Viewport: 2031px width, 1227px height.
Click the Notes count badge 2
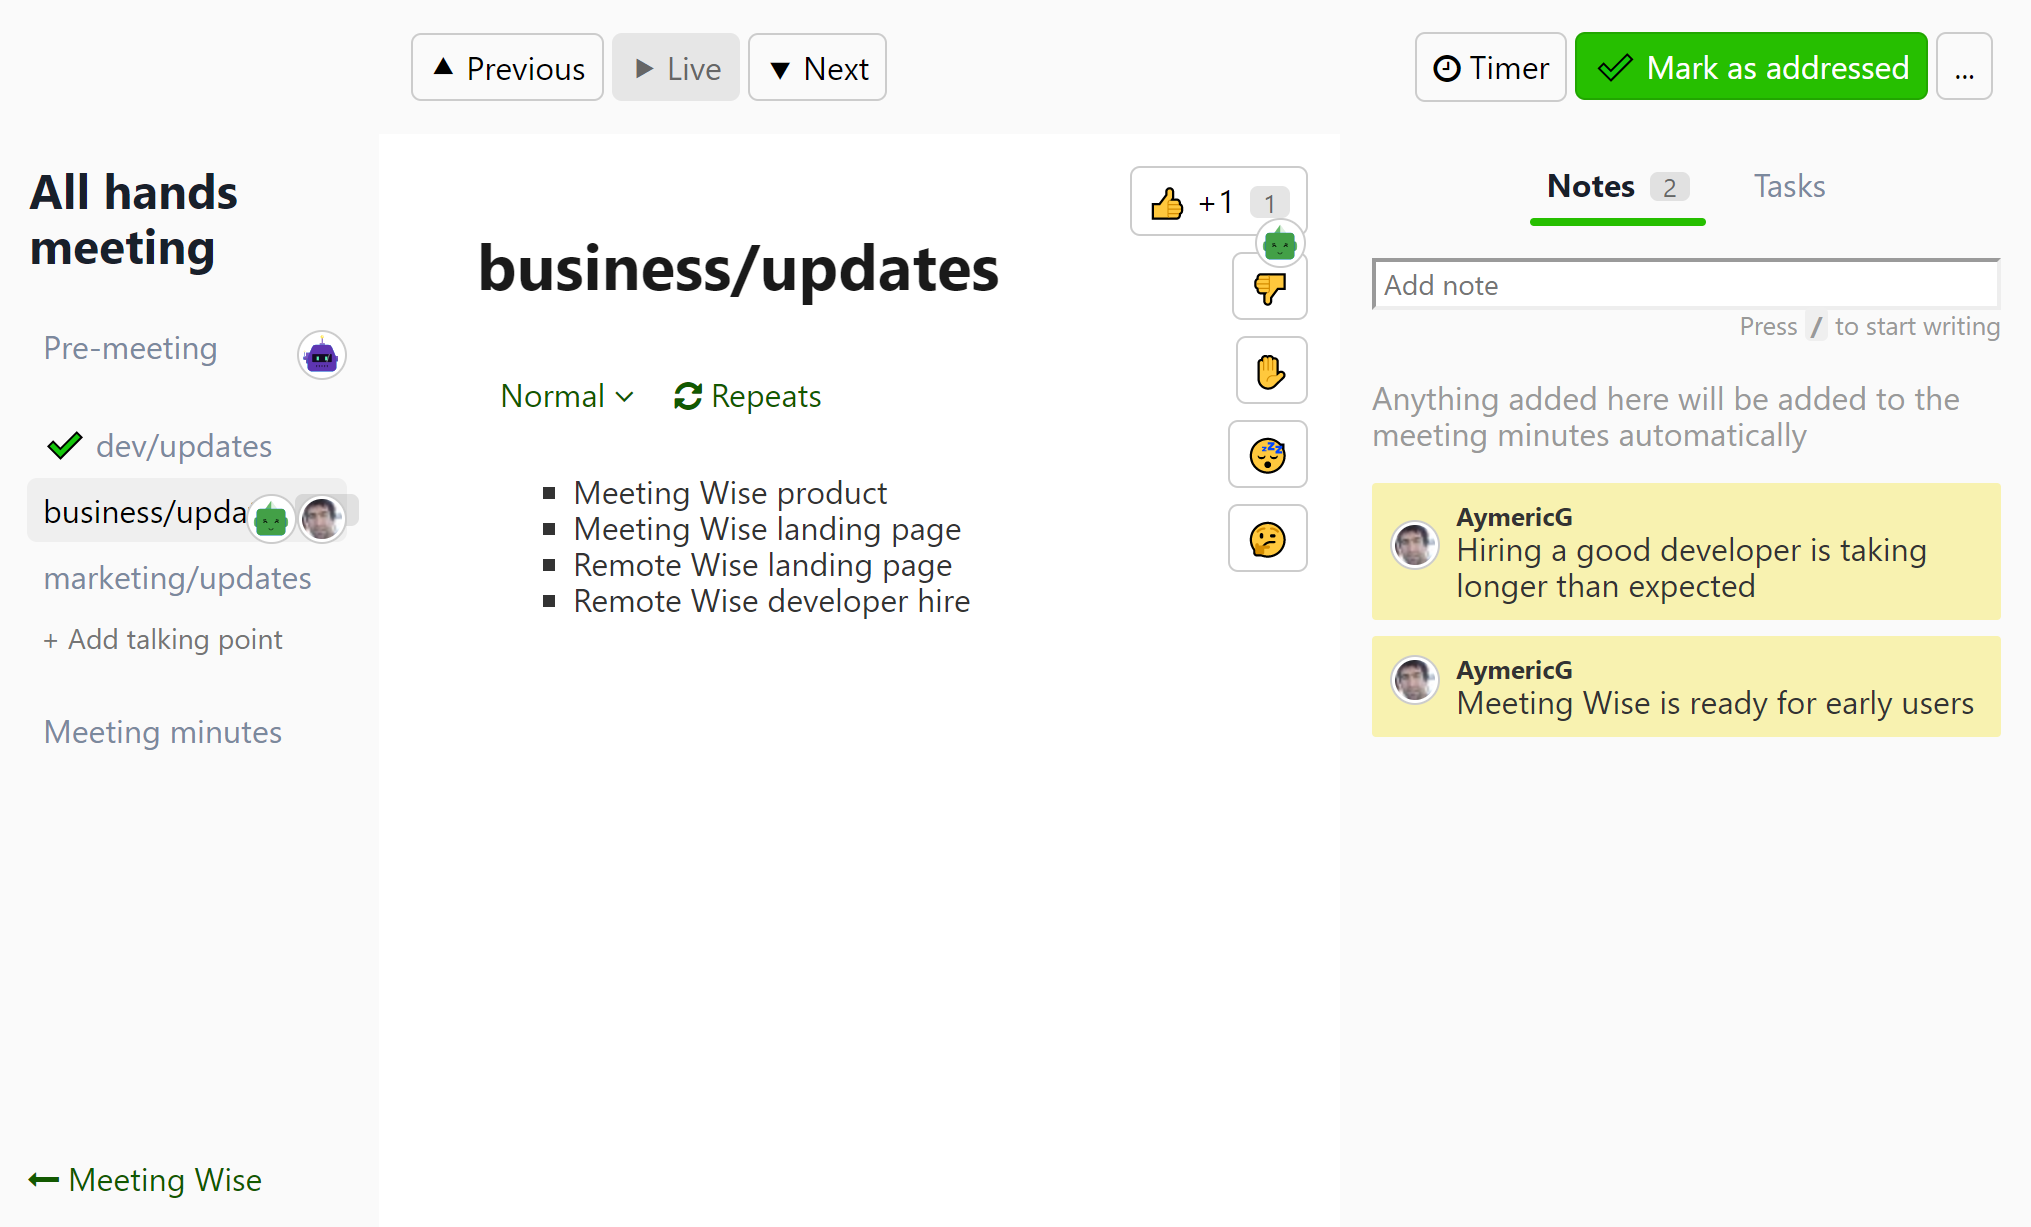click(1669, 187)
